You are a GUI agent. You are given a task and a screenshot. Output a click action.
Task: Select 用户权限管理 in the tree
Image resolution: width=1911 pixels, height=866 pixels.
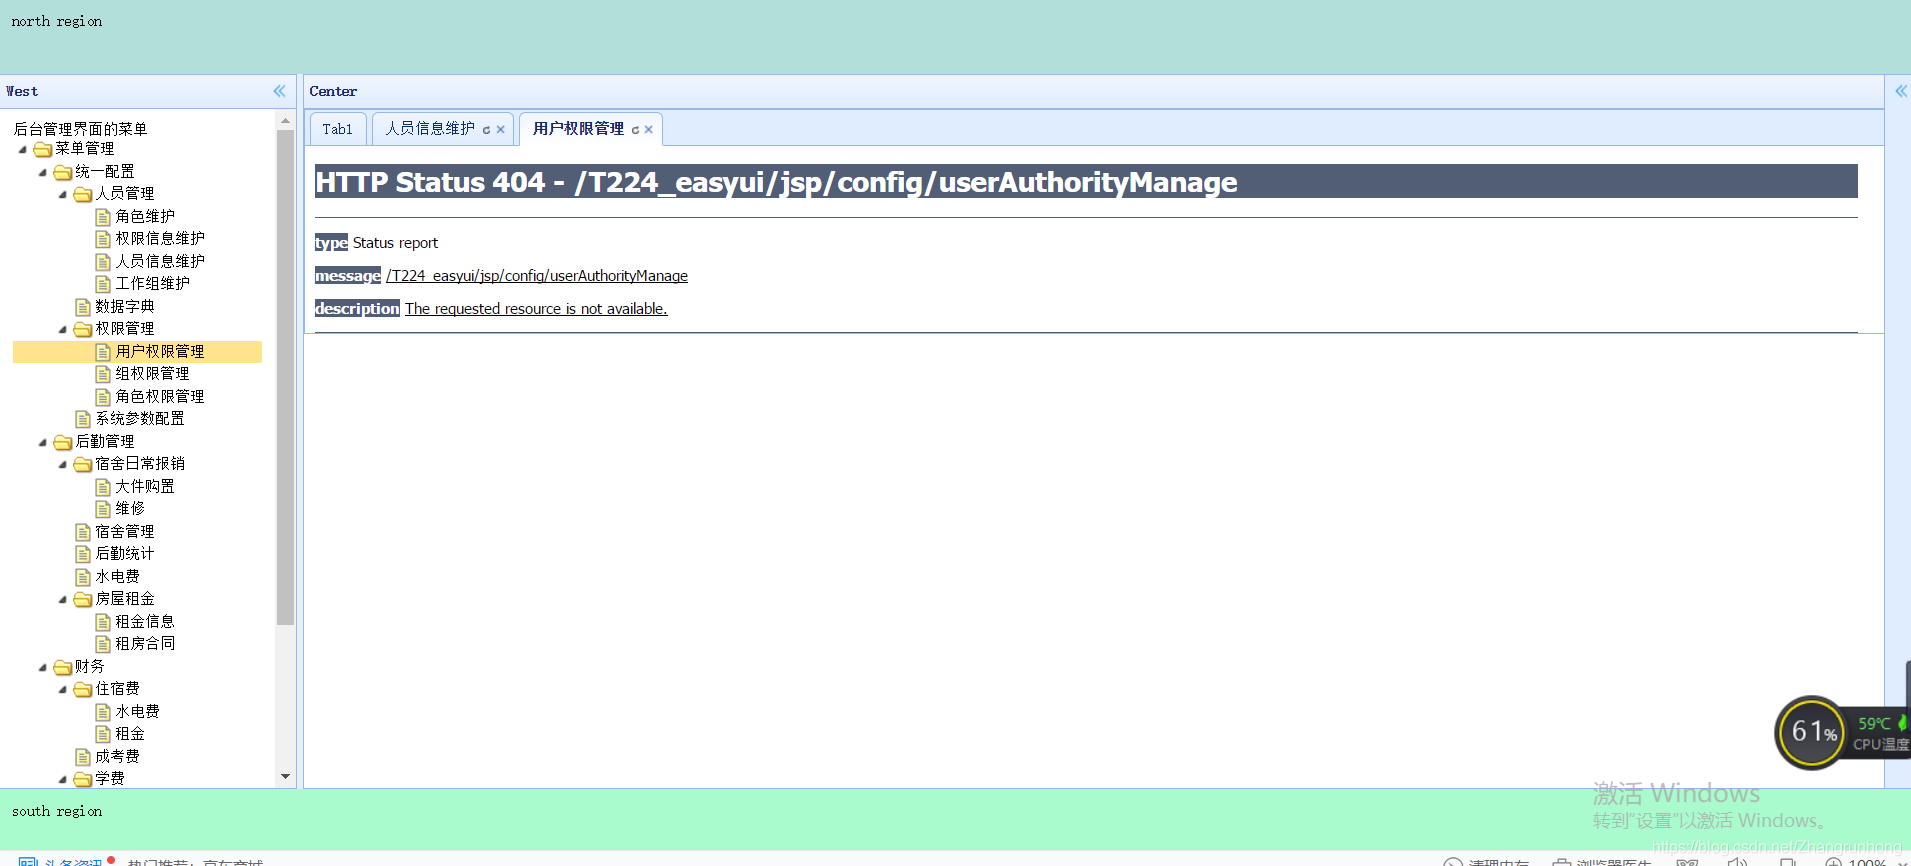coord(160,351)
